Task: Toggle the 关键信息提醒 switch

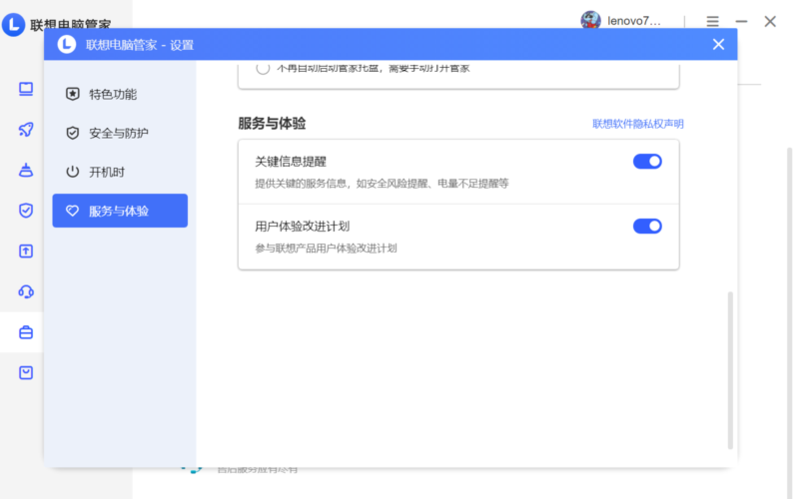Action: 647,161
